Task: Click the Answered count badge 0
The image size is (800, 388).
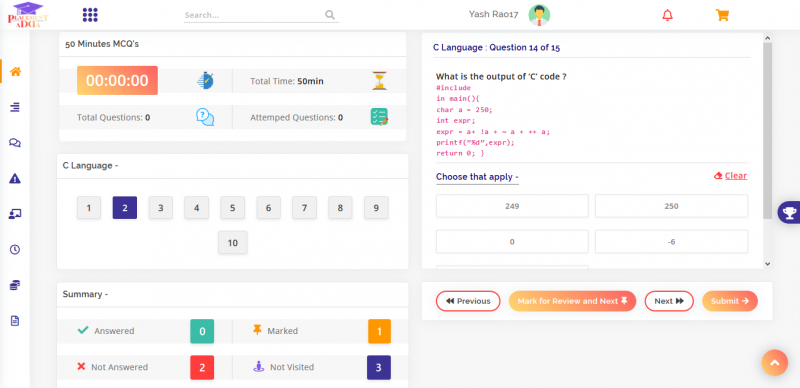Action: point(202,331)
